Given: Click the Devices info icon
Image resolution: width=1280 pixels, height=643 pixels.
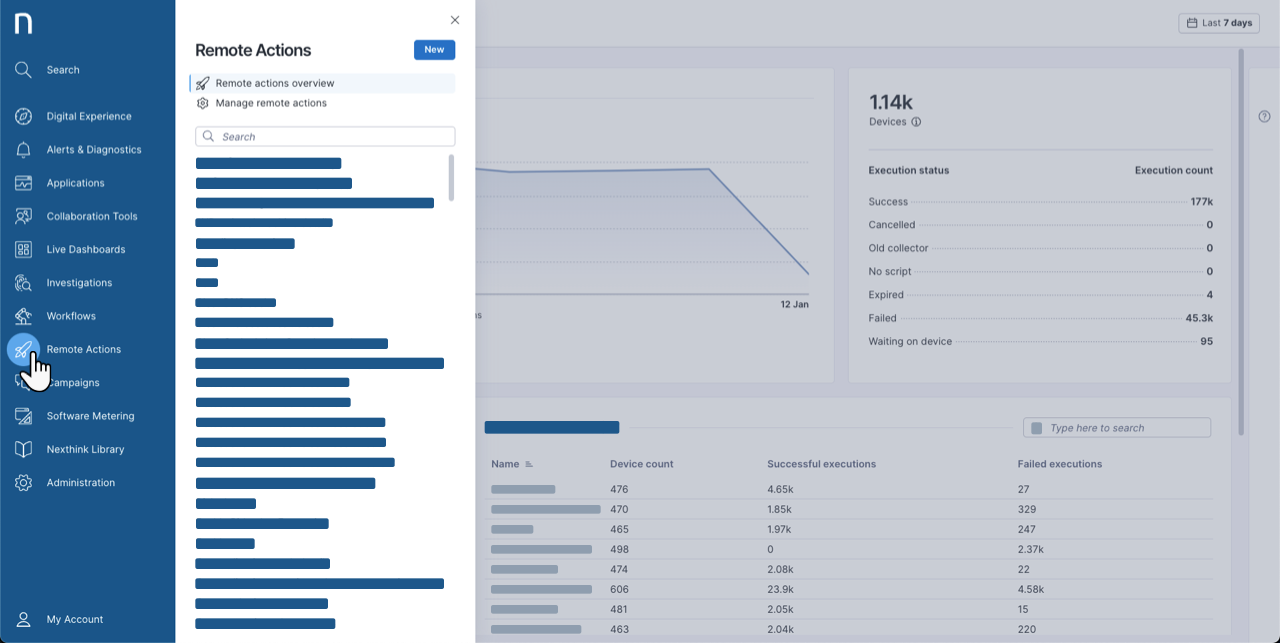Looking at the screenshot, I should [x=916, y=122].
